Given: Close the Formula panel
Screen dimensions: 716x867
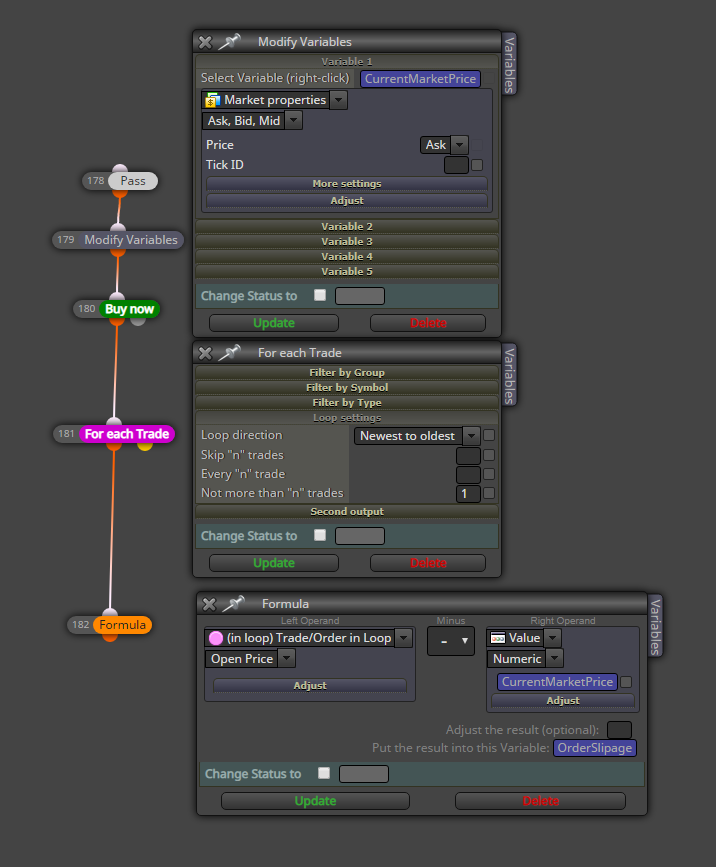Looking at the screenshot, I should pyautogui.click(x=209, y=604).
